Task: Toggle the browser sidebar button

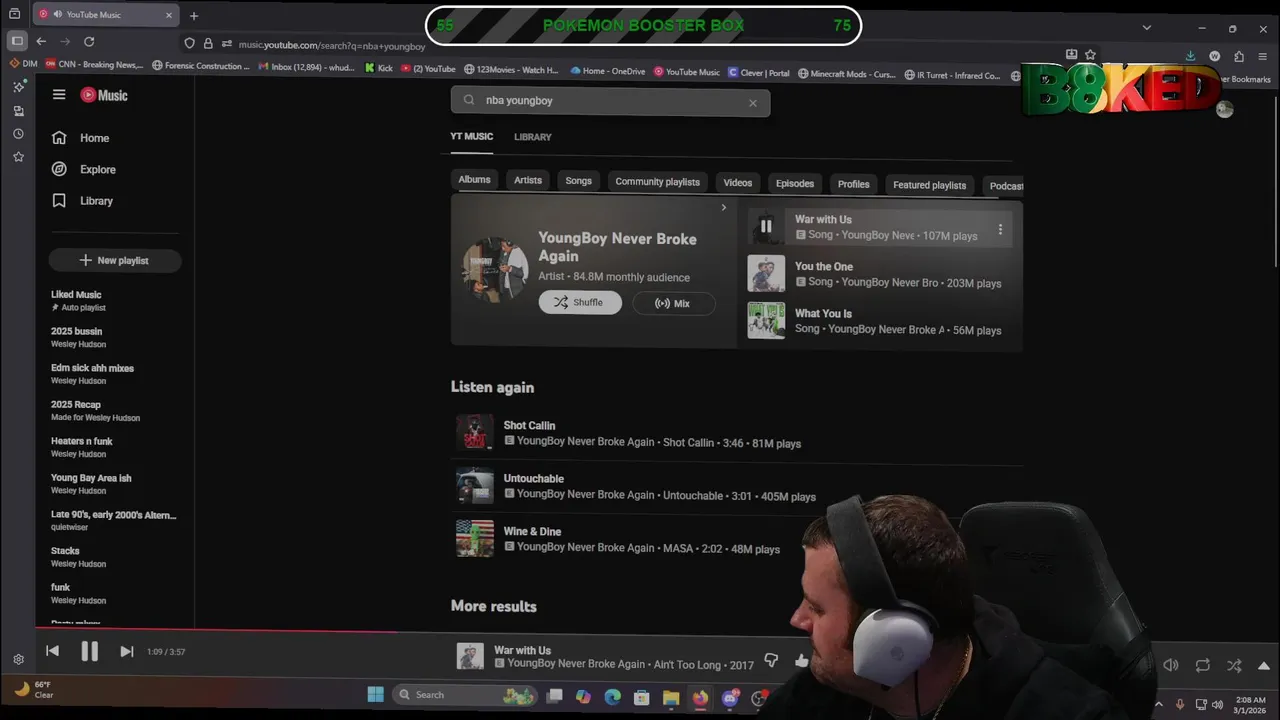Action: click(x=17, y=41)
